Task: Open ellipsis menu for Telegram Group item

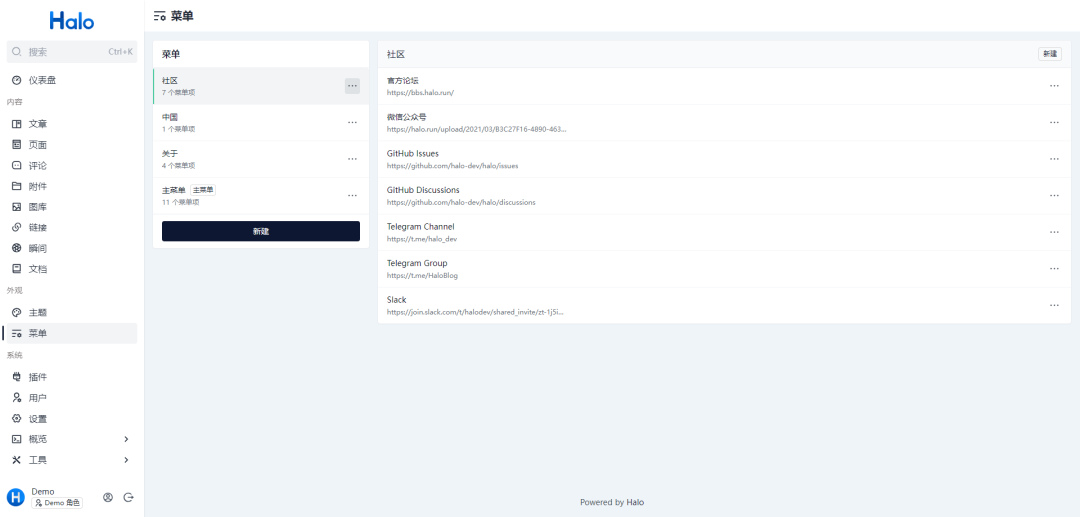Action: click(1054, 268)
